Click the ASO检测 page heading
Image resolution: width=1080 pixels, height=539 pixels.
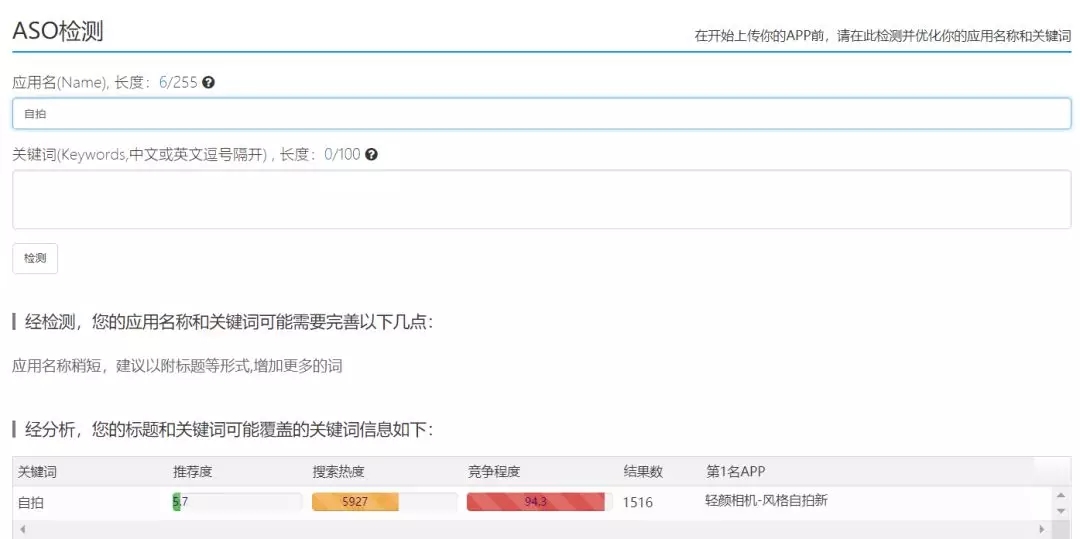pos(58,31)
